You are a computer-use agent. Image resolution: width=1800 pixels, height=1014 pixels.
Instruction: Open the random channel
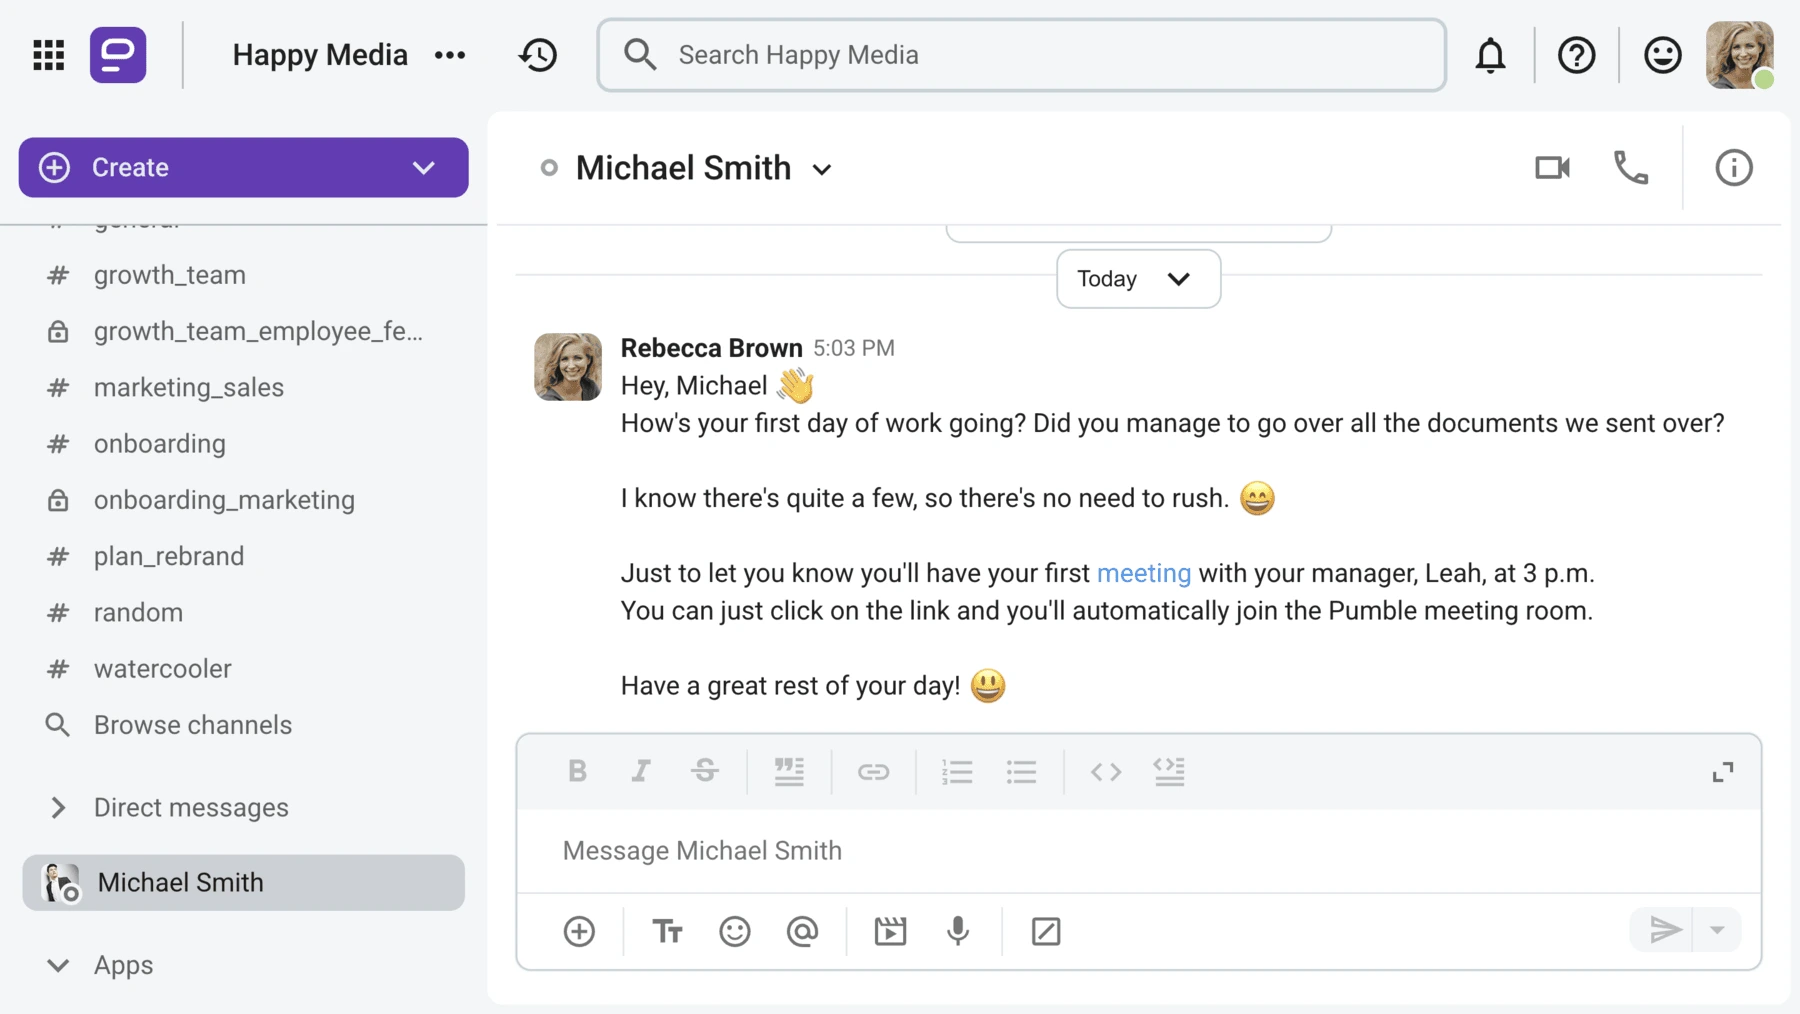(138, 612)
